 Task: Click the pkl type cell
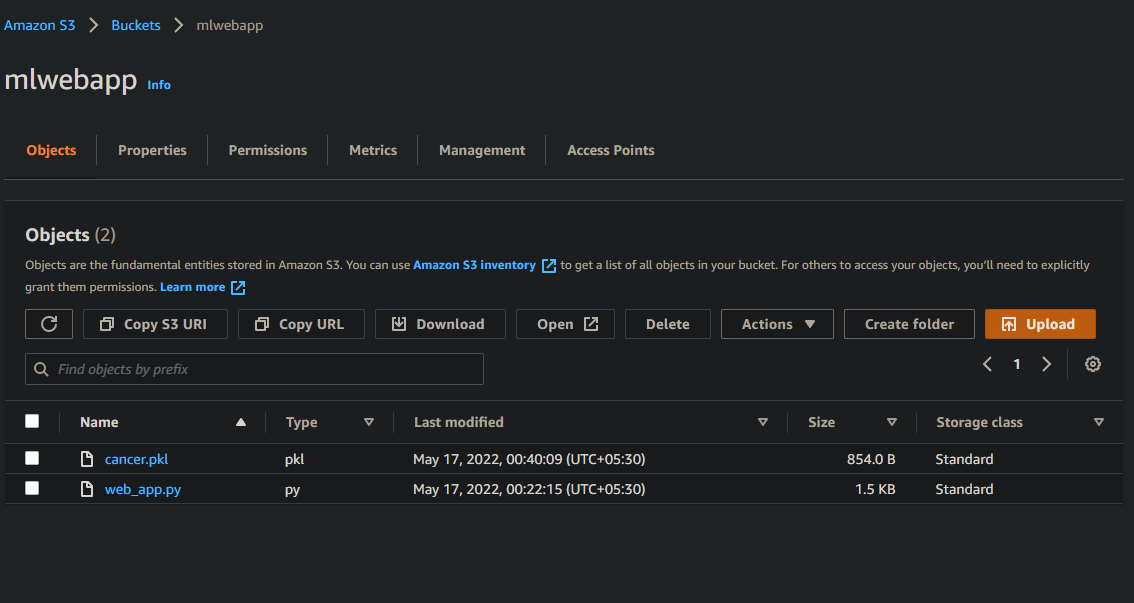[x=294, y=459]
